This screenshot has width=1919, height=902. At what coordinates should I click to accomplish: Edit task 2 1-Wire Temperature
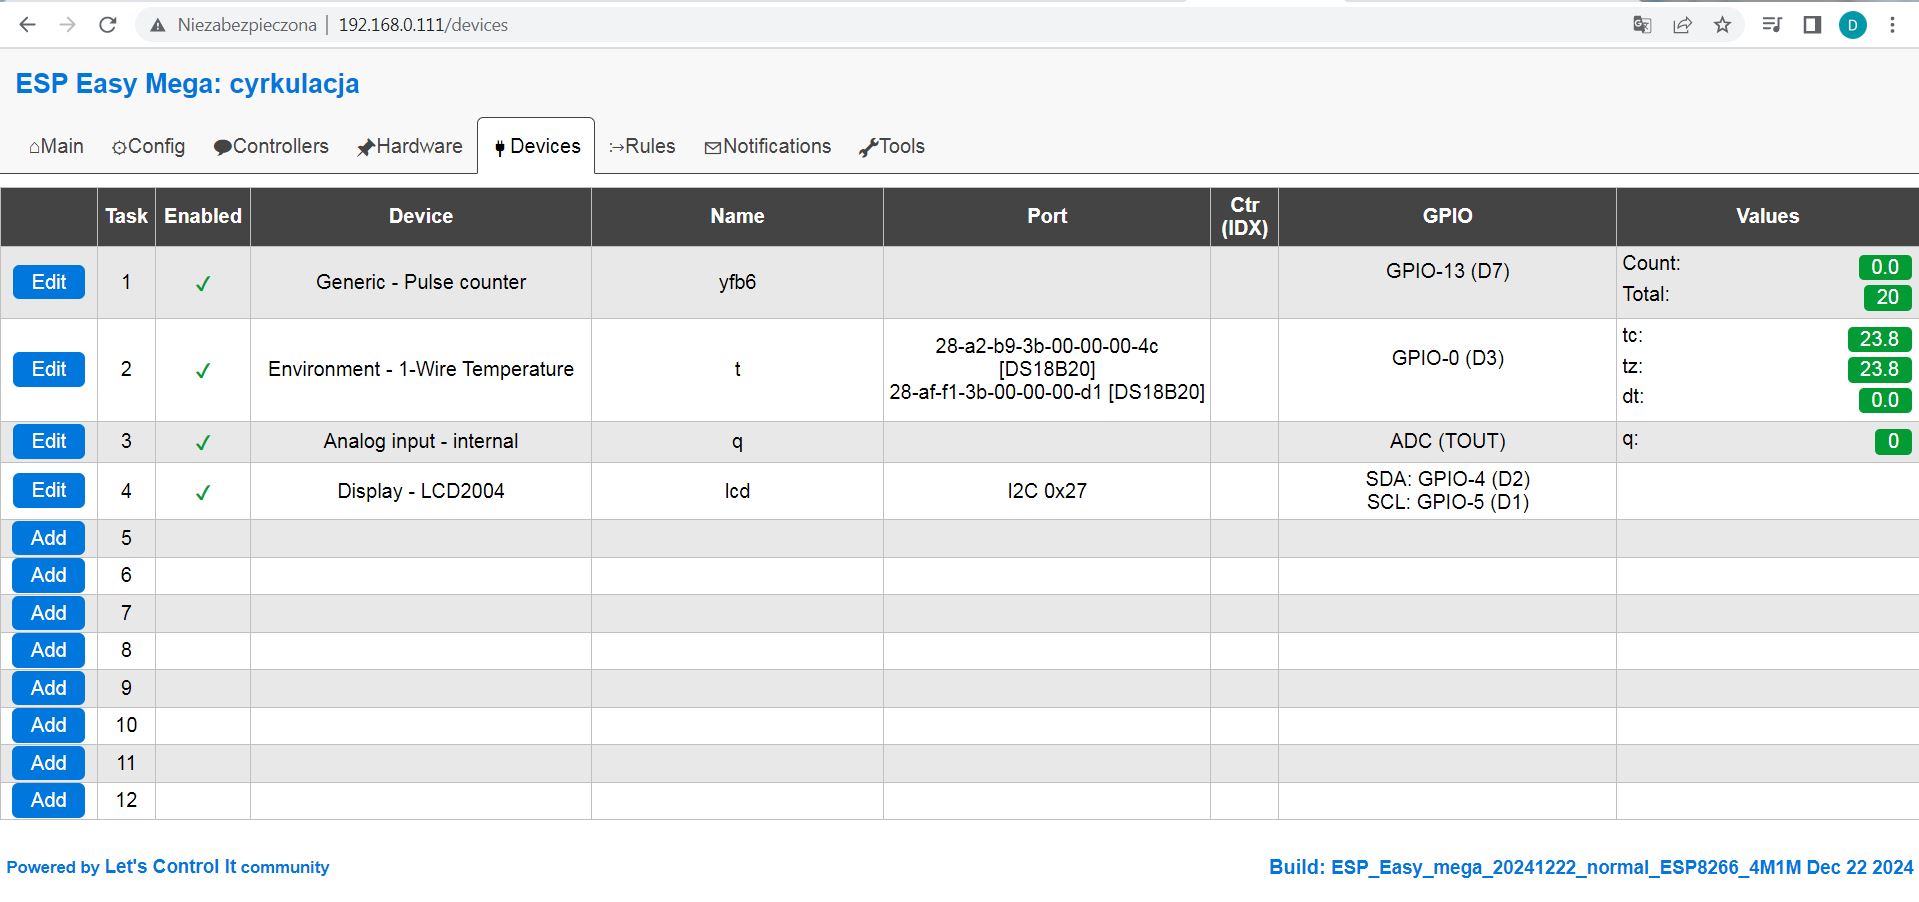[x=49, y=369]
